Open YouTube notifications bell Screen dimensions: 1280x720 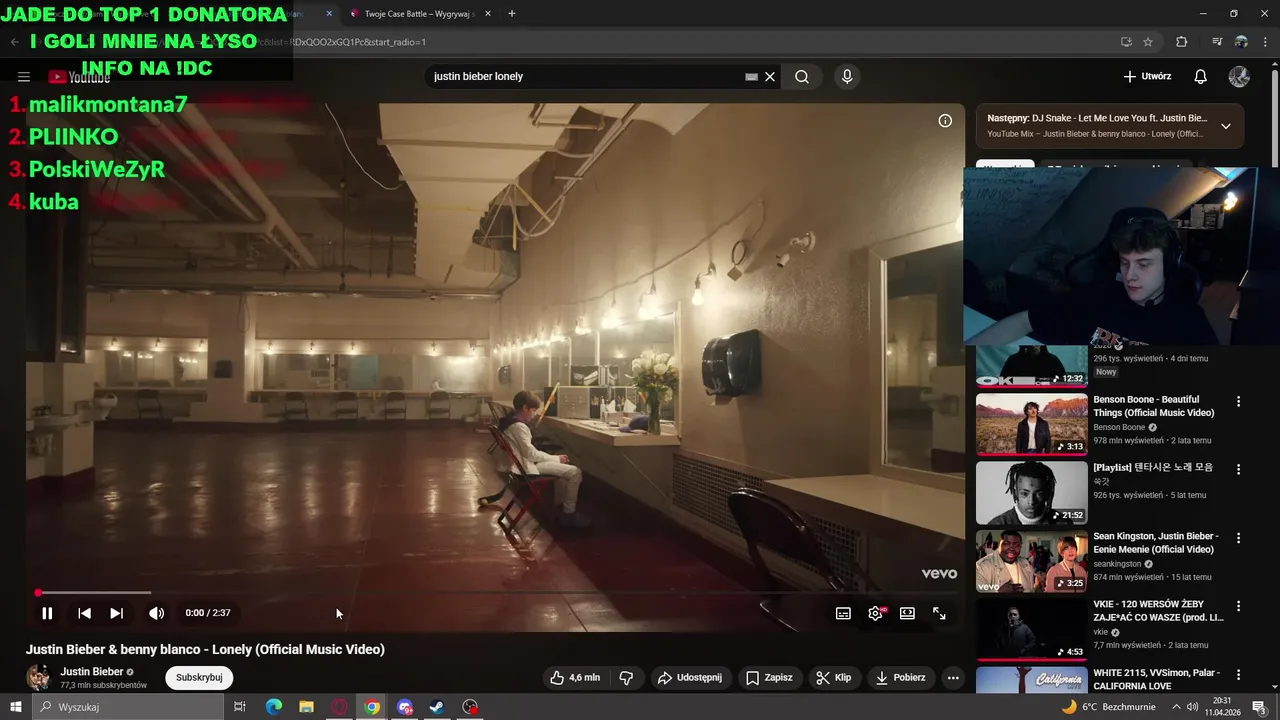coord(1201,77)
